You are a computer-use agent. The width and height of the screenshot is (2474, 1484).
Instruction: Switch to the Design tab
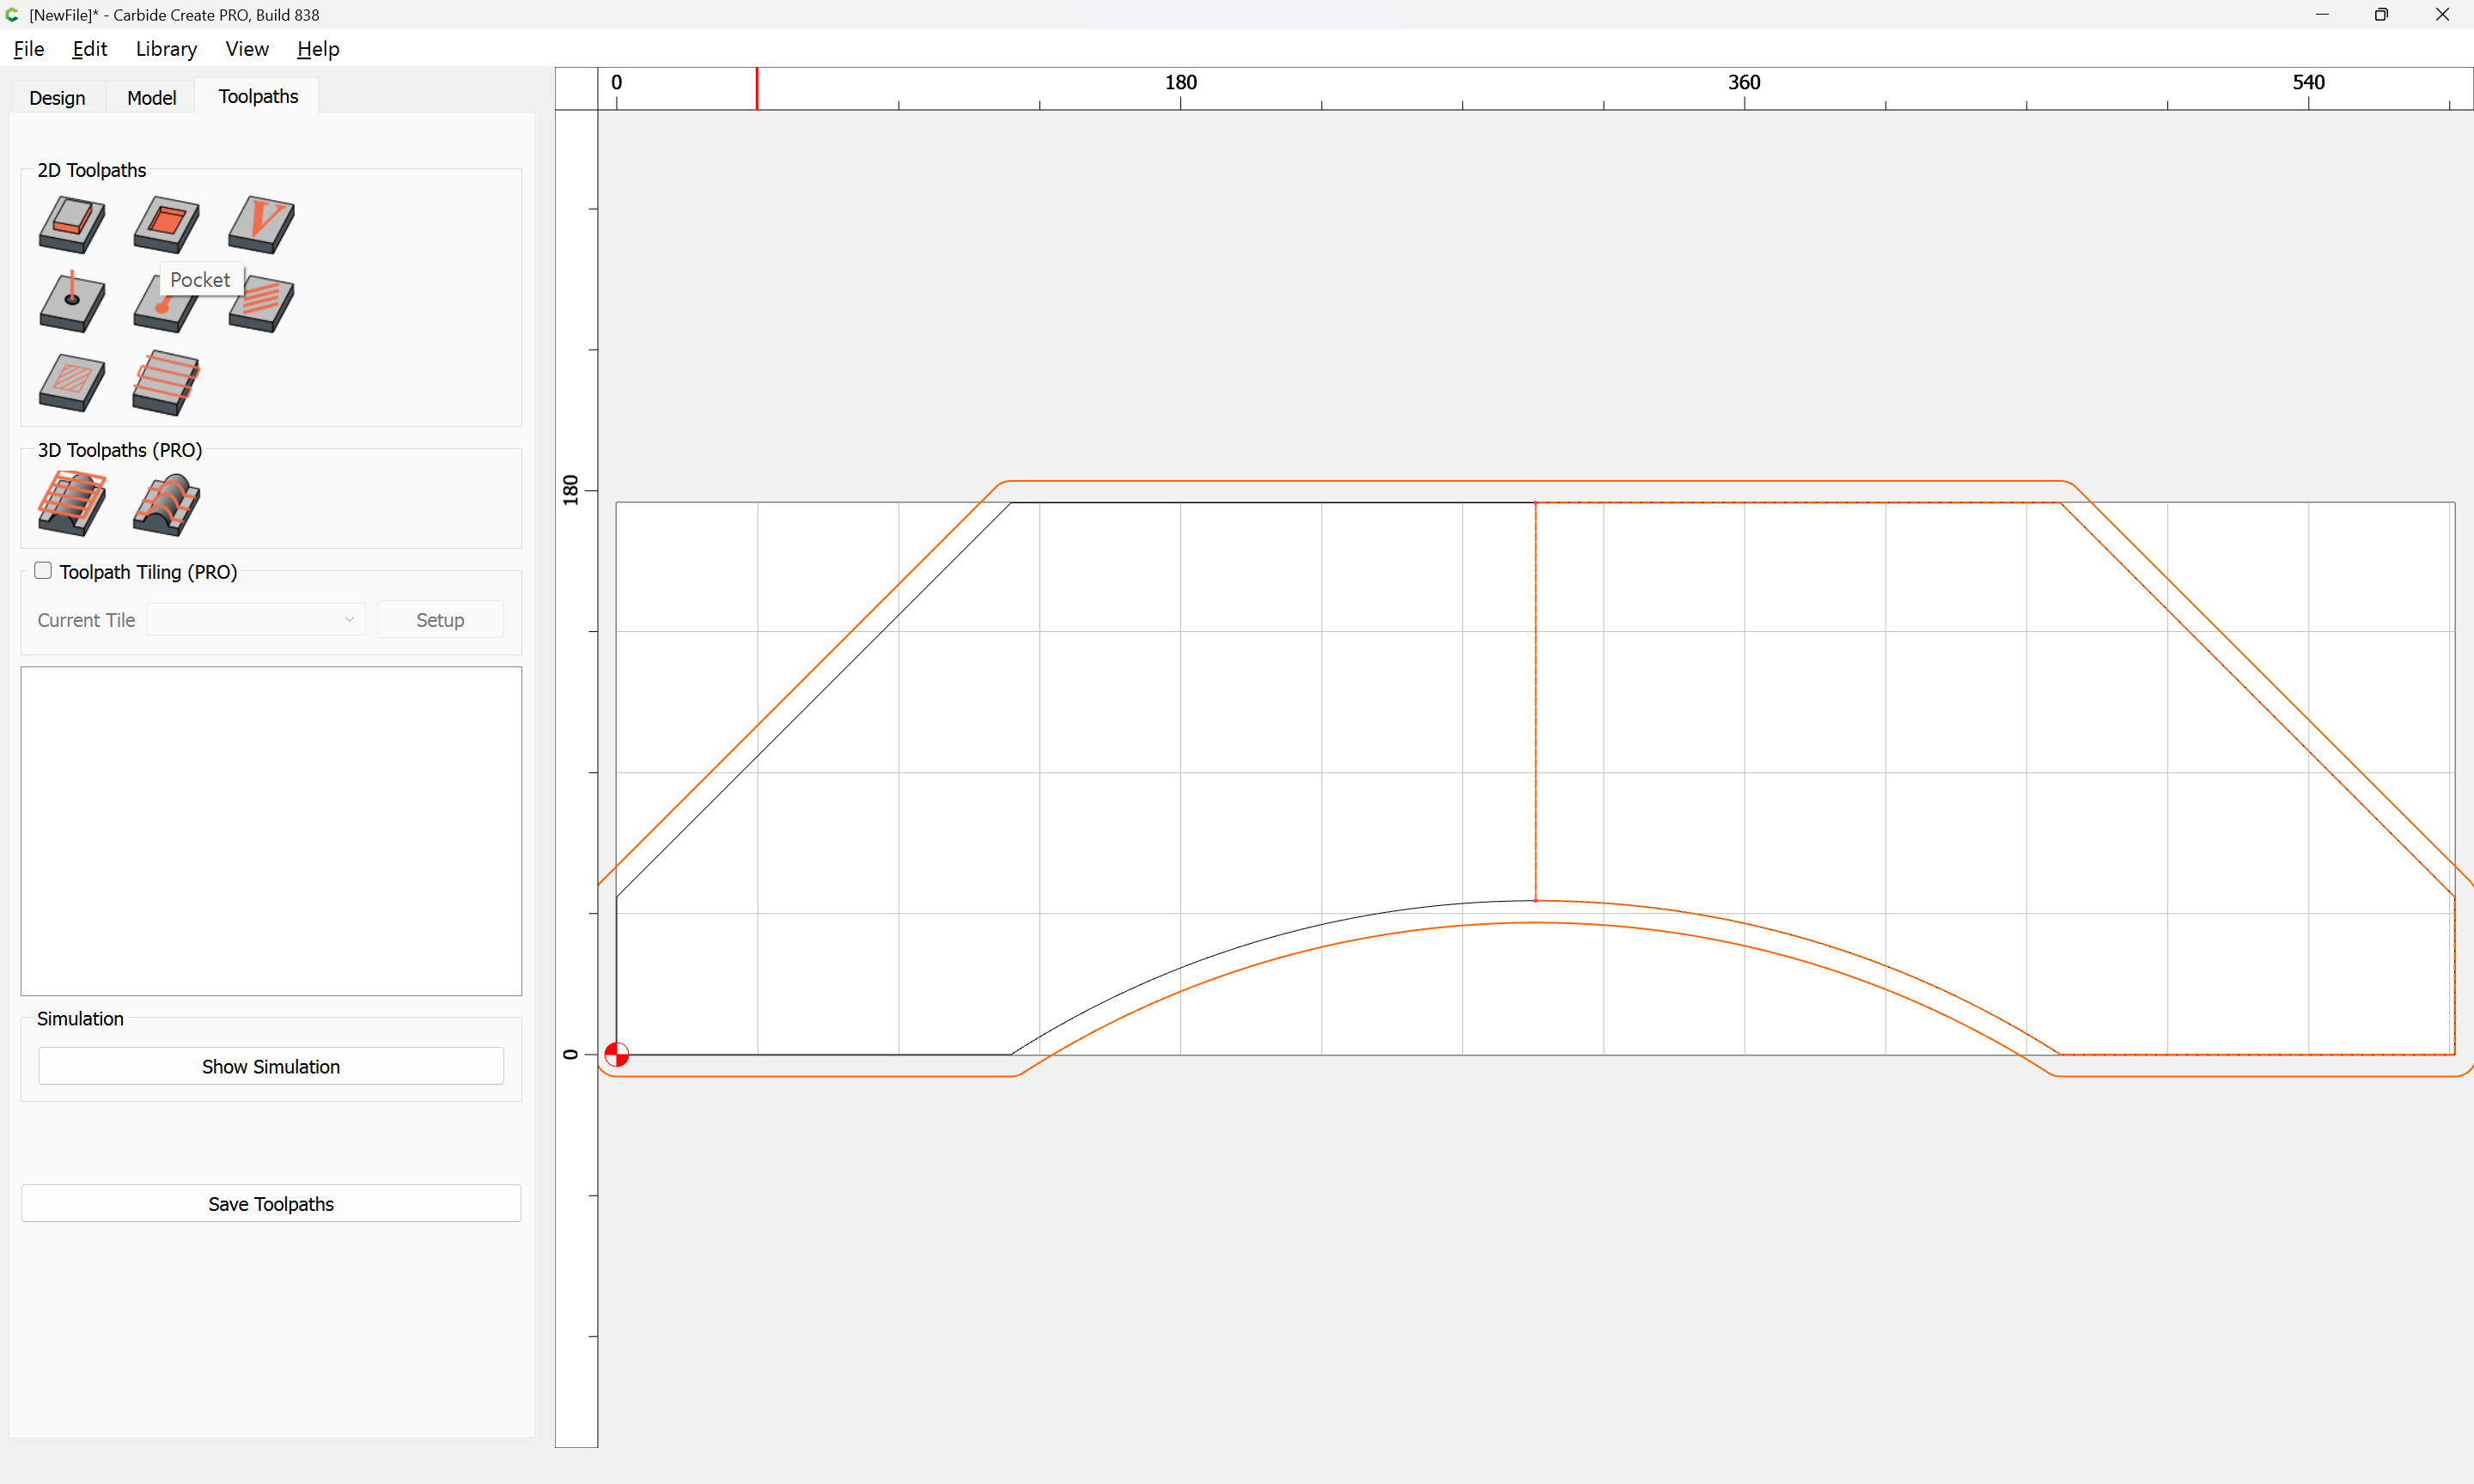(x=57, y=98)
